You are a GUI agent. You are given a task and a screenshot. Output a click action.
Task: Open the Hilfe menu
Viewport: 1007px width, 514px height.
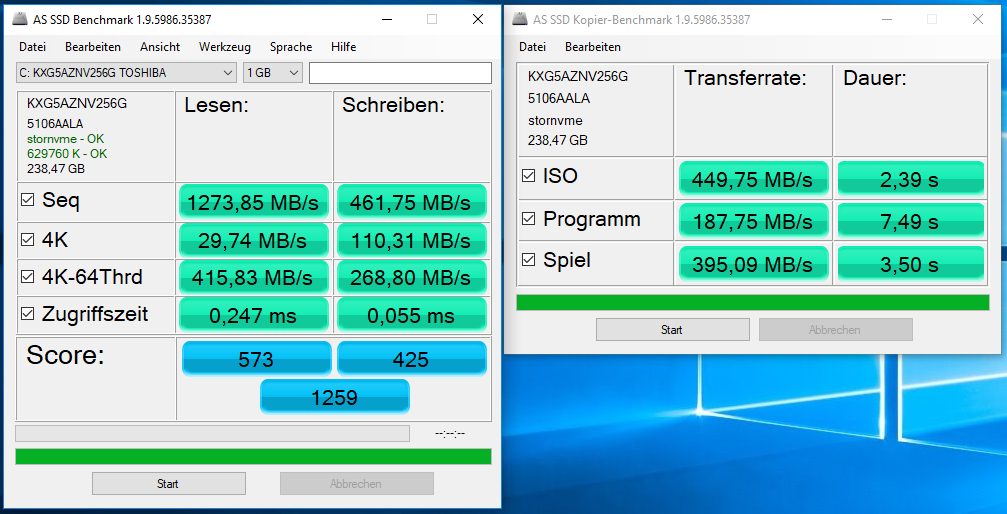coord(344,47)
